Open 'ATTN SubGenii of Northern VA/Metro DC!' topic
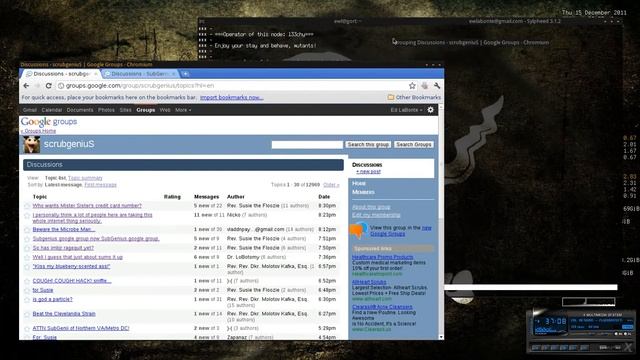This screenshot has height=360, width=640. pyautogui.click(x=81, y=328)
